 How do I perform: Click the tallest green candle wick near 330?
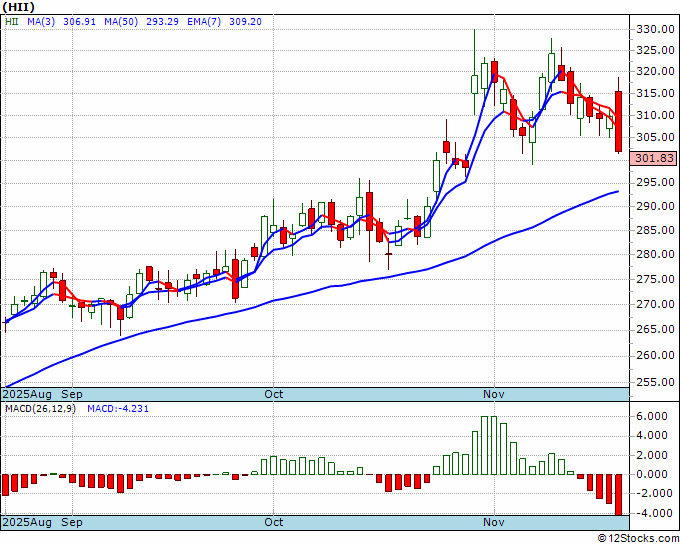click(x=474, y=52)
